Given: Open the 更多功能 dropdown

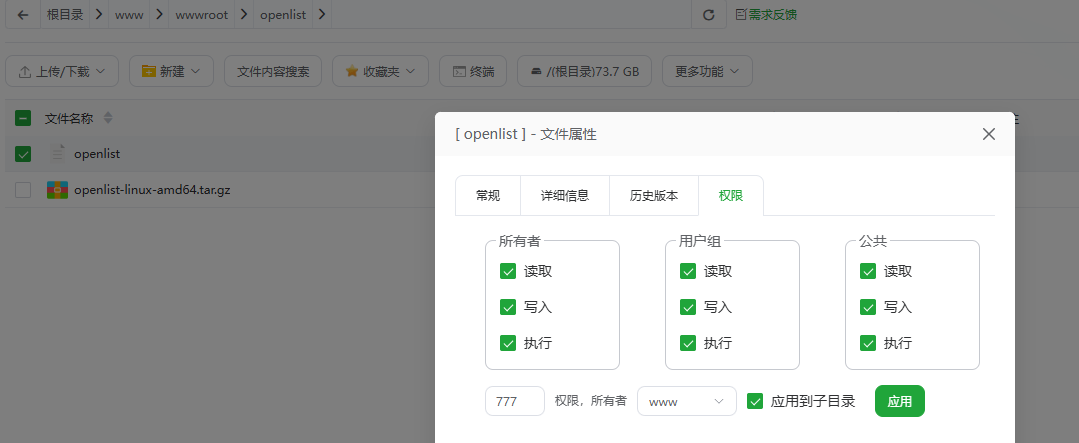Looking at the screenshot, I should click(707, 71).
